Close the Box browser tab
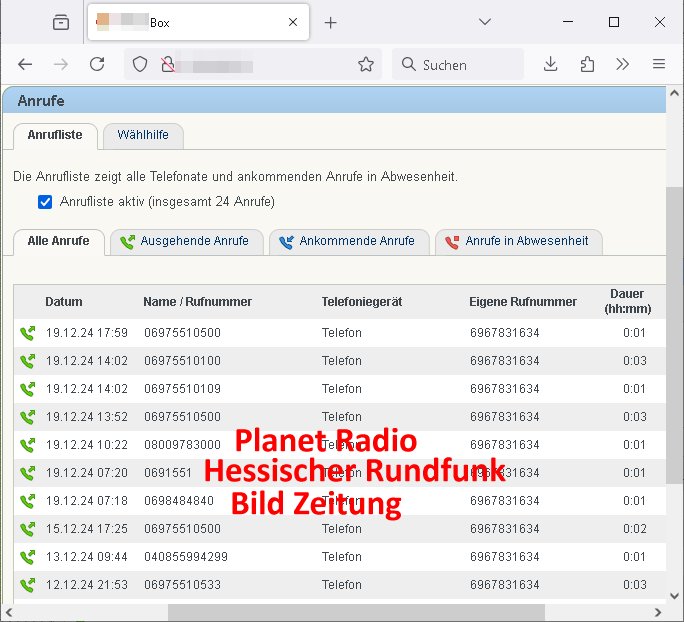 pos(293,22)
